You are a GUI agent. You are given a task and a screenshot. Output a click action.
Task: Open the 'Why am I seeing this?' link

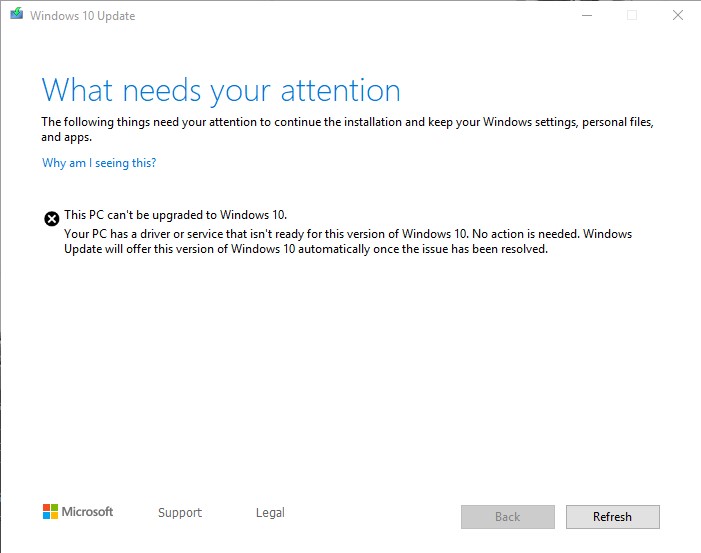99,163
